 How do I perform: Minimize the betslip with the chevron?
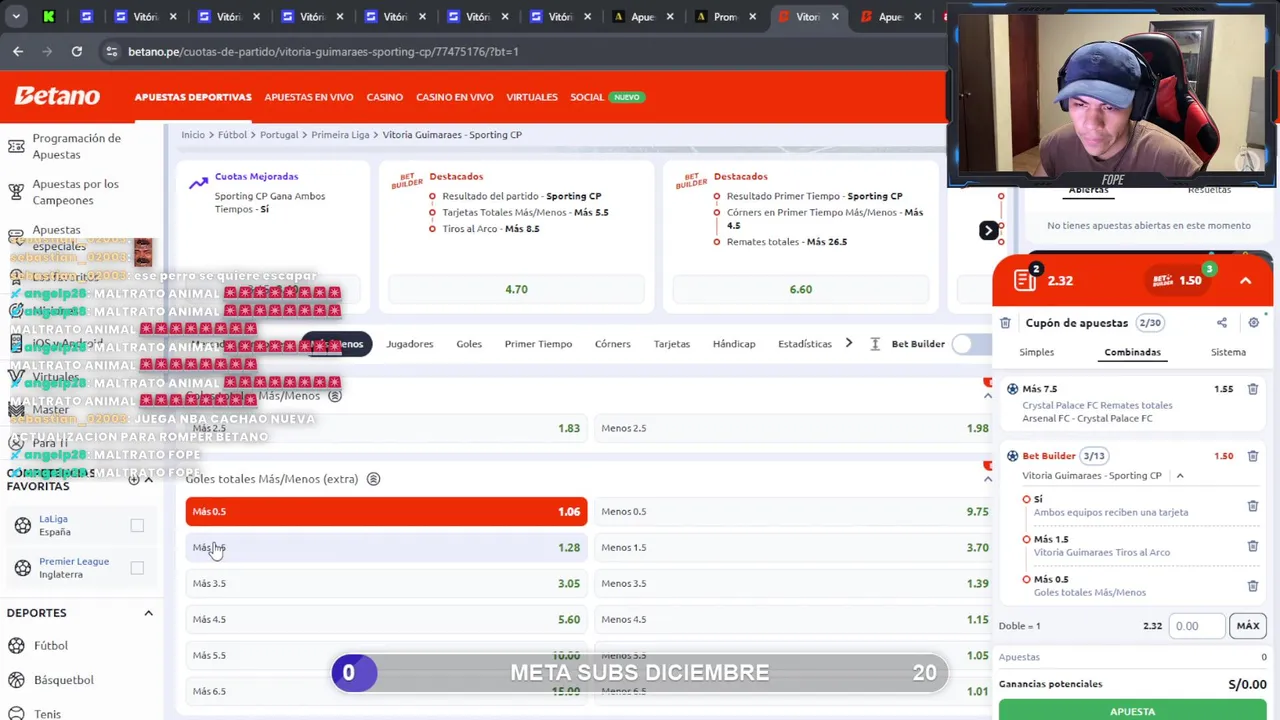coord(1245,281)
